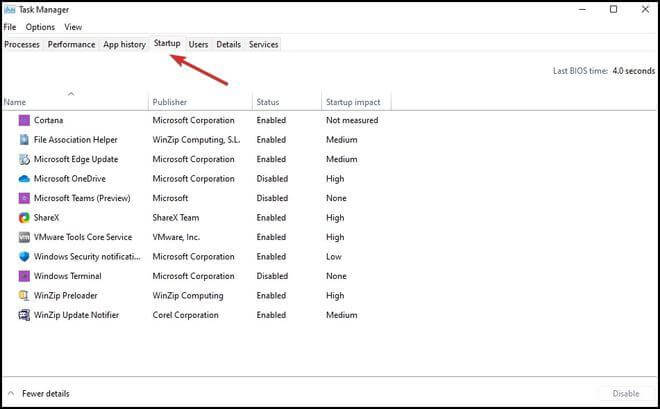Click Disabled status of Microsoft OneDrive
The height and width of the screenshot is (409, 660).
pyautogui.click(x=272, y=179)
